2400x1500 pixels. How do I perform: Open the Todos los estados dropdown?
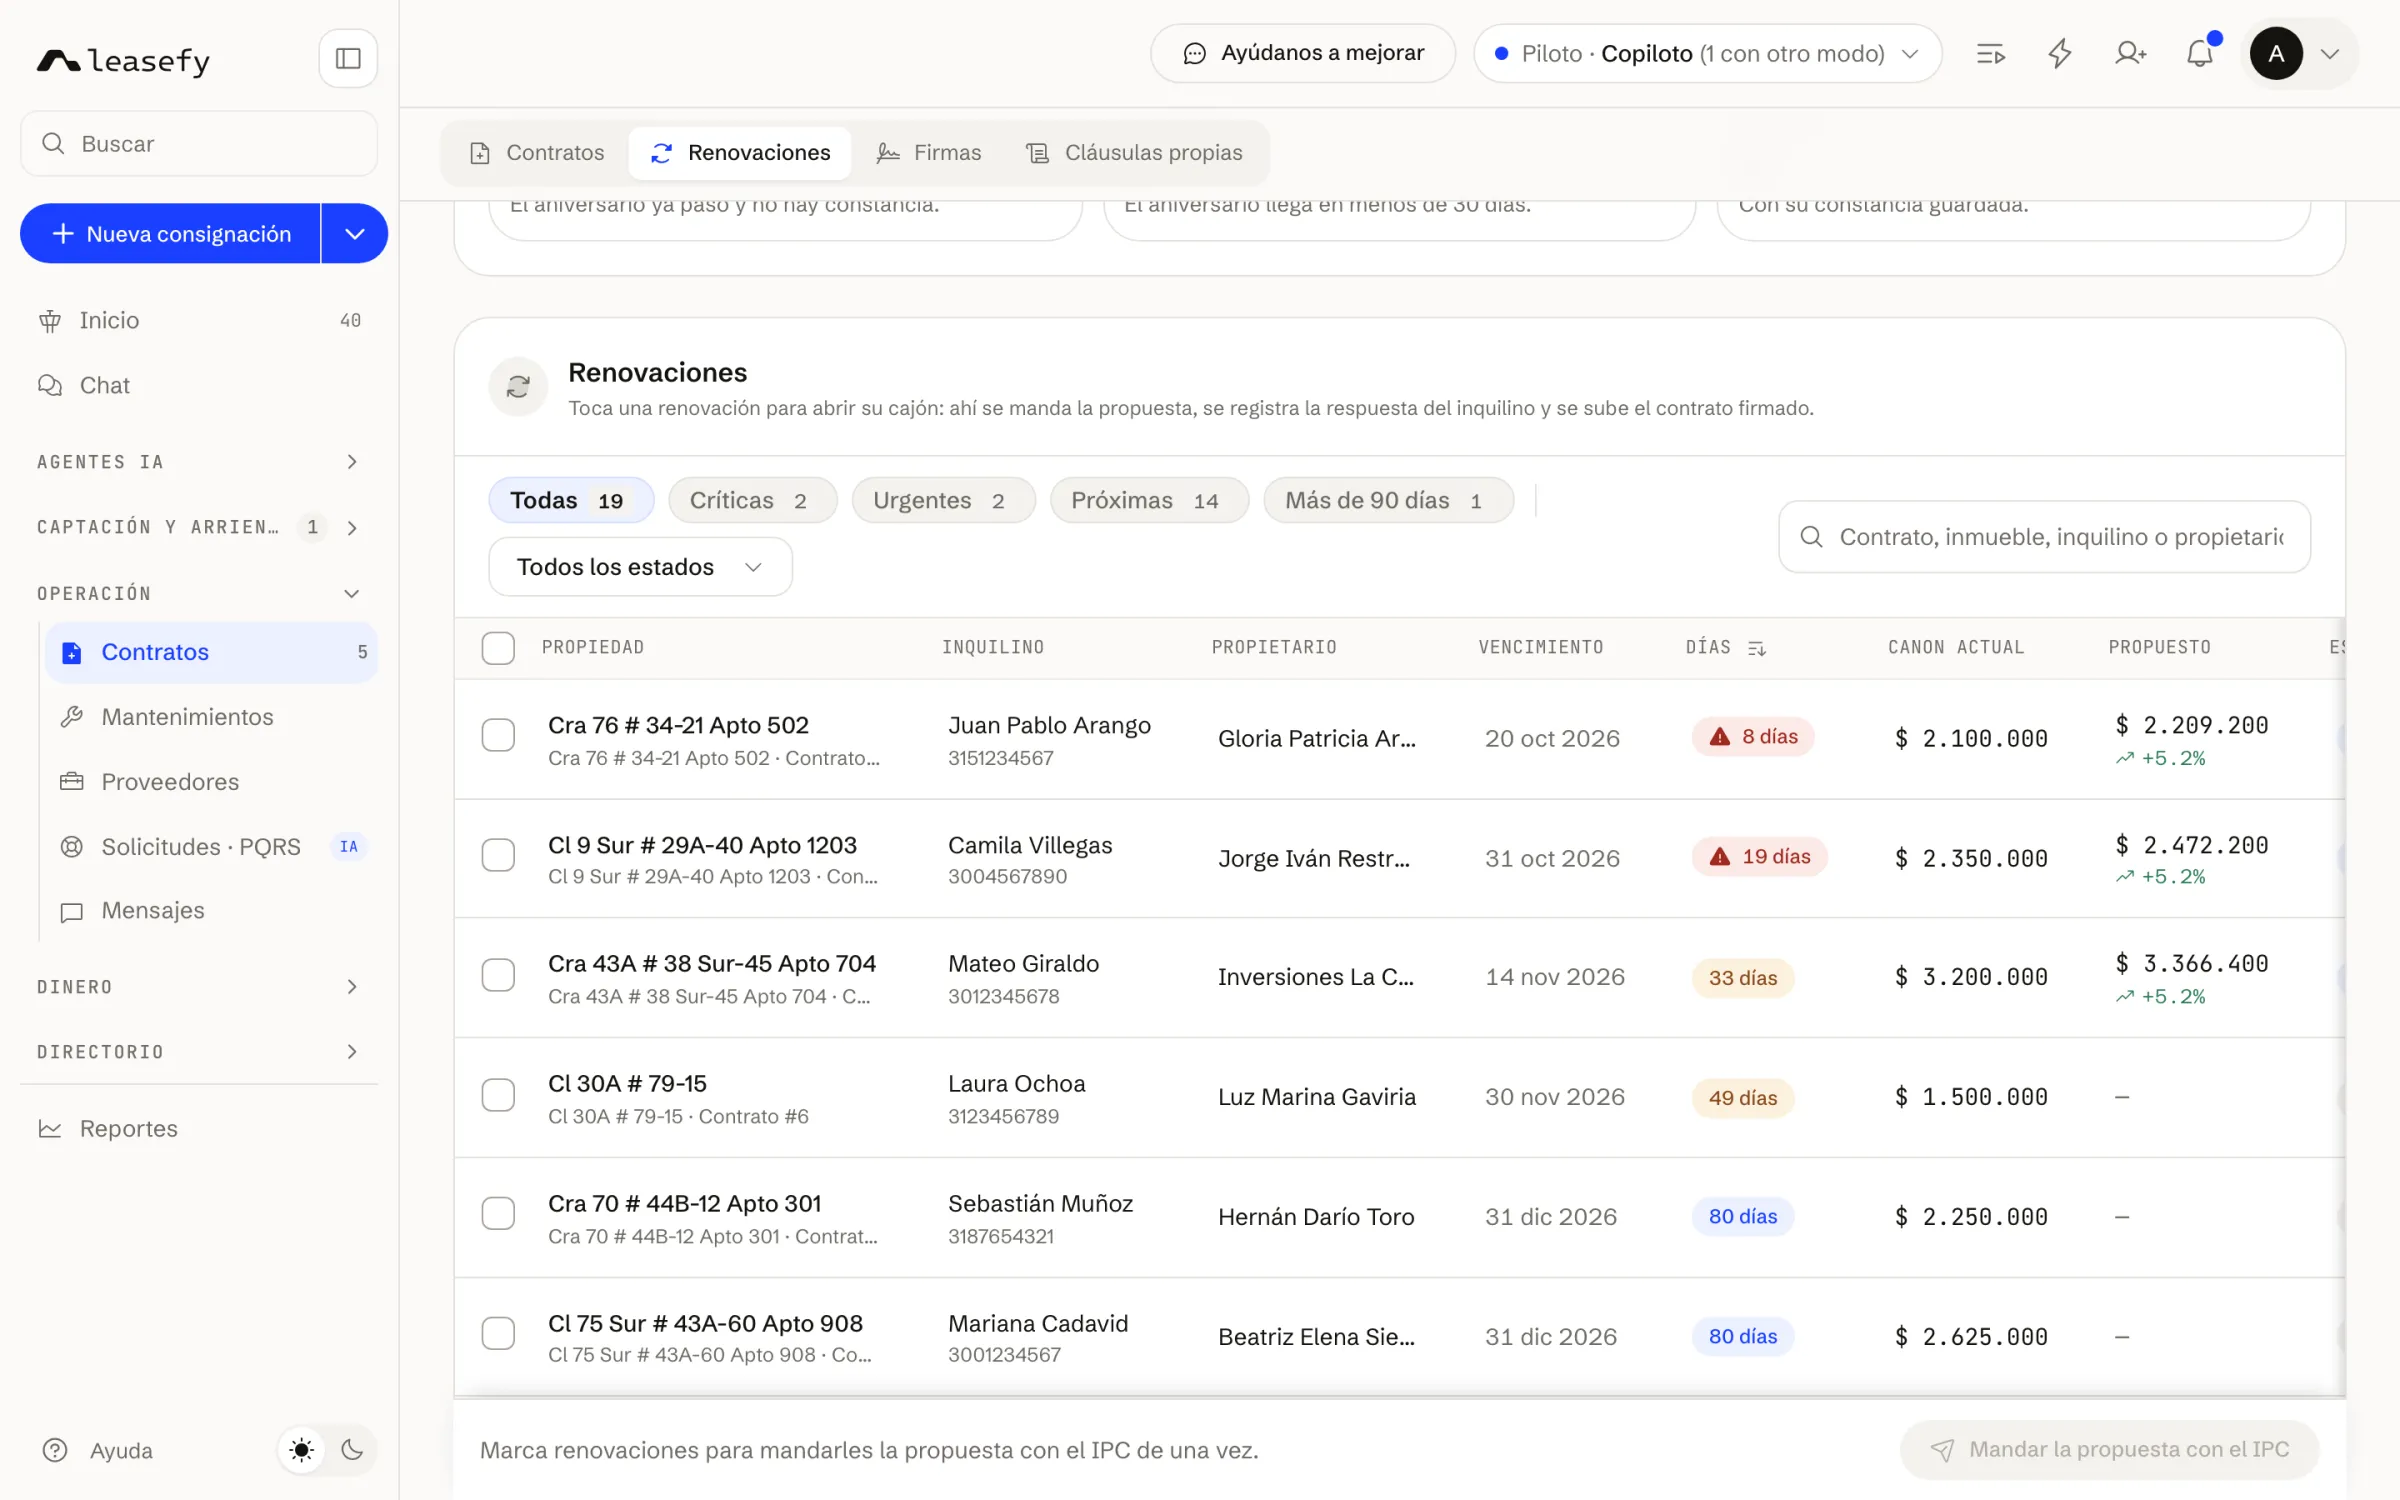tap(640, 567)
